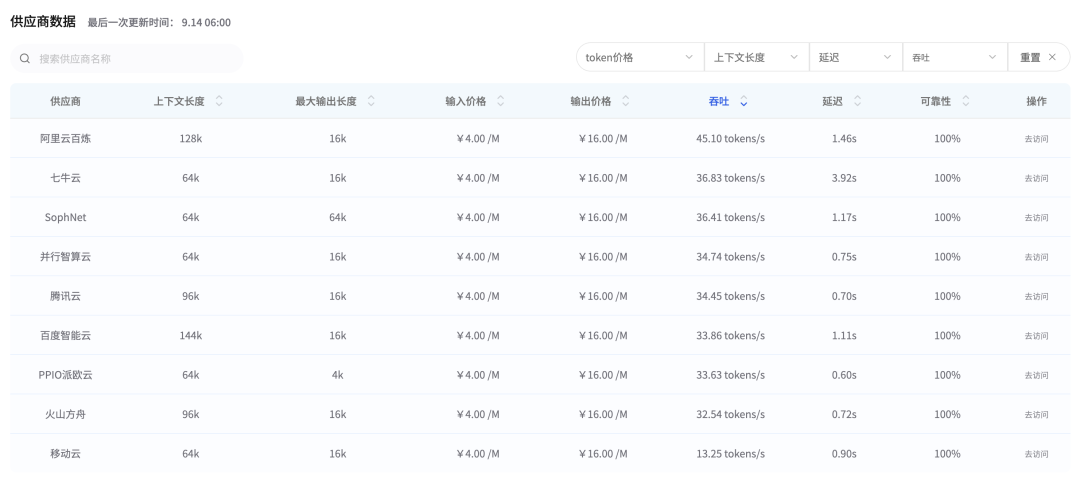Click the 36.83 tokens/s throughput value
The image size is (1080, 483).
[731, 178]
